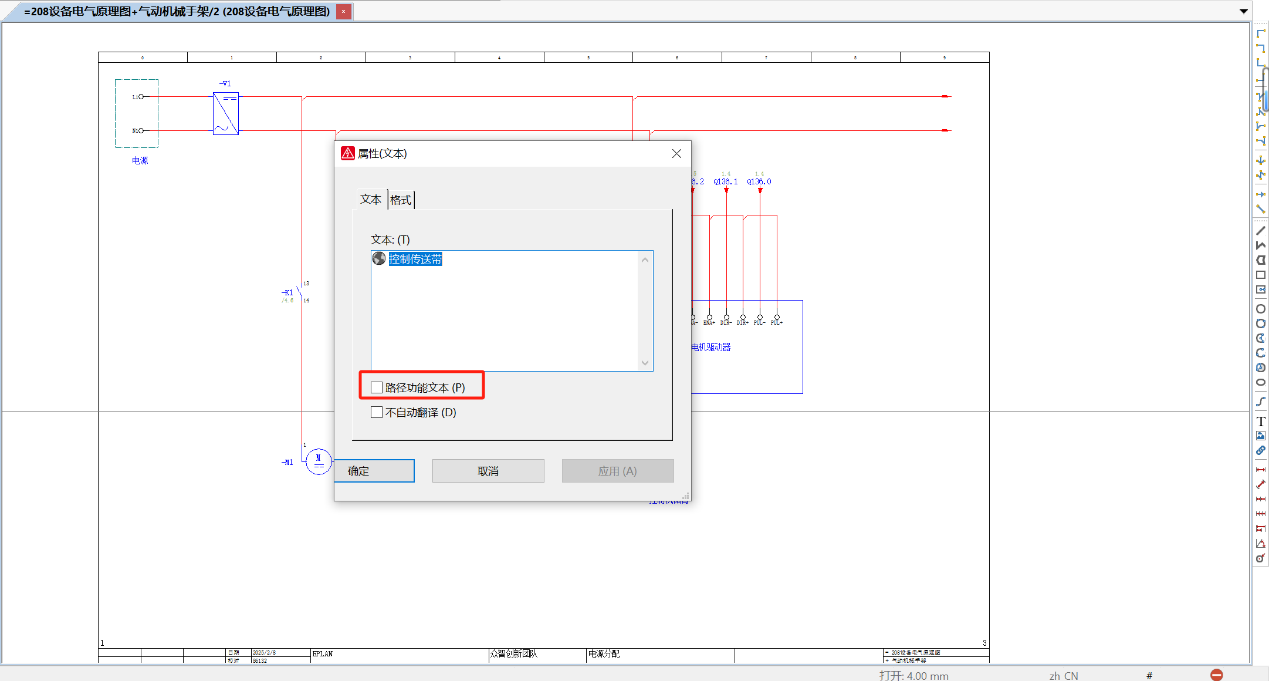Close the 208设备电气原理图 document tab

pos(343,12)
